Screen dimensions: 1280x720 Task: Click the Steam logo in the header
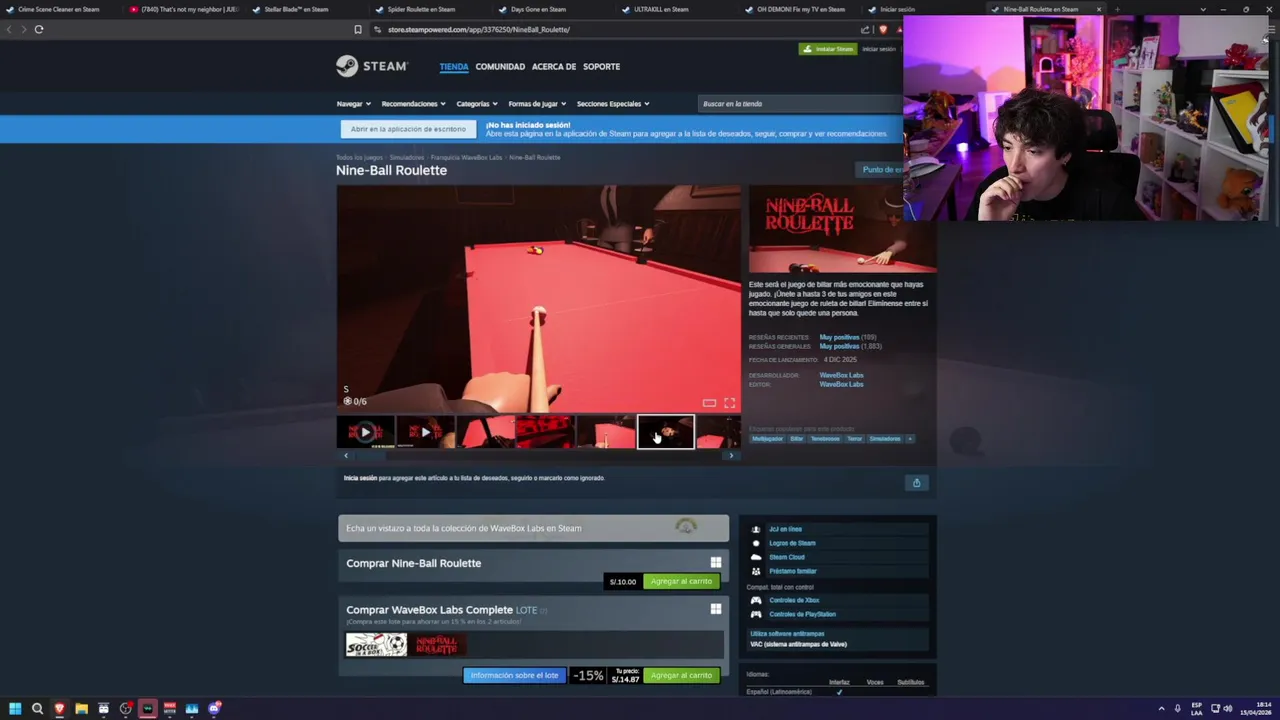(x=372, y=66)
